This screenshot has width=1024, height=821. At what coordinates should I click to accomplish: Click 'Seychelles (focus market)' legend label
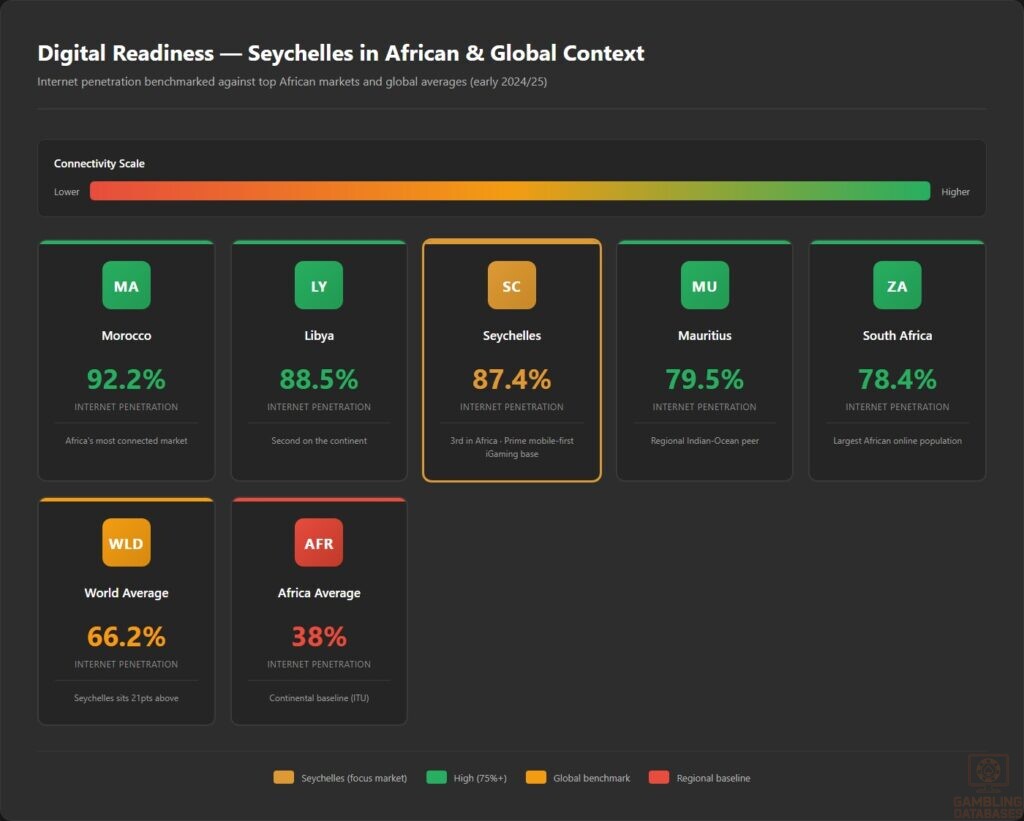point(354,778)
